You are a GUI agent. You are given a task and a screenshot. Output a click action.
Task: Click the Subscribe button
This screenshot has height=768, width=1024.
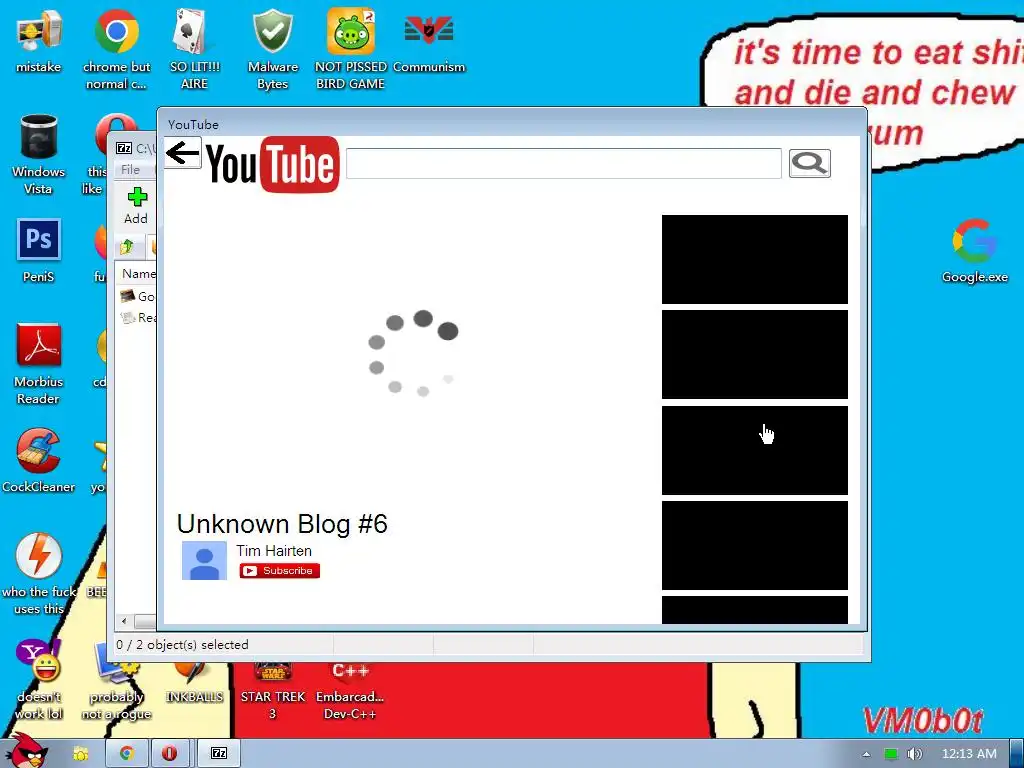pos(280,571)
